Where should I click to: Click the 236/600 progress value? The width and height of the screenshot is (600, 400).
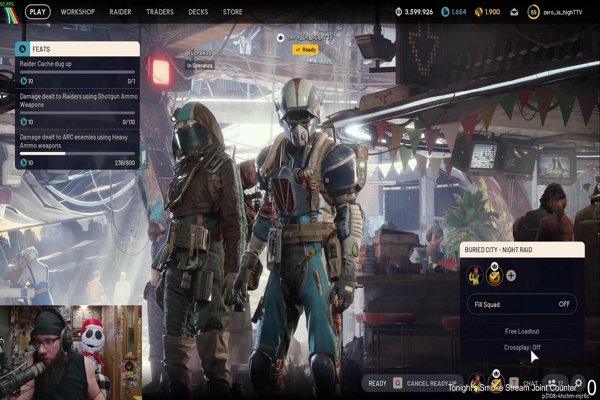point(125,163)
